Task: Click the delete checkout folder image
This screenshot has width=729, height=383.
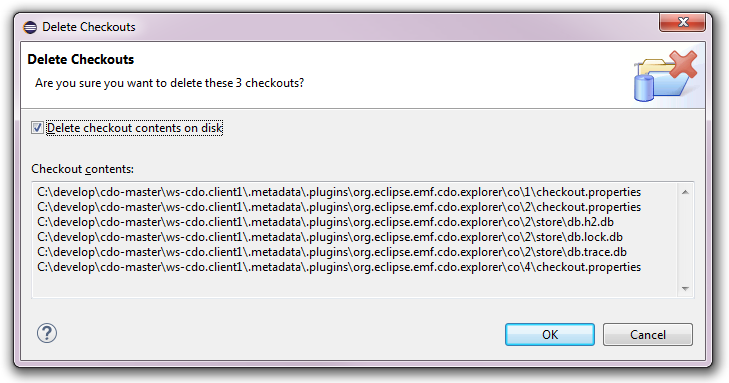Action: coord(666,76)
